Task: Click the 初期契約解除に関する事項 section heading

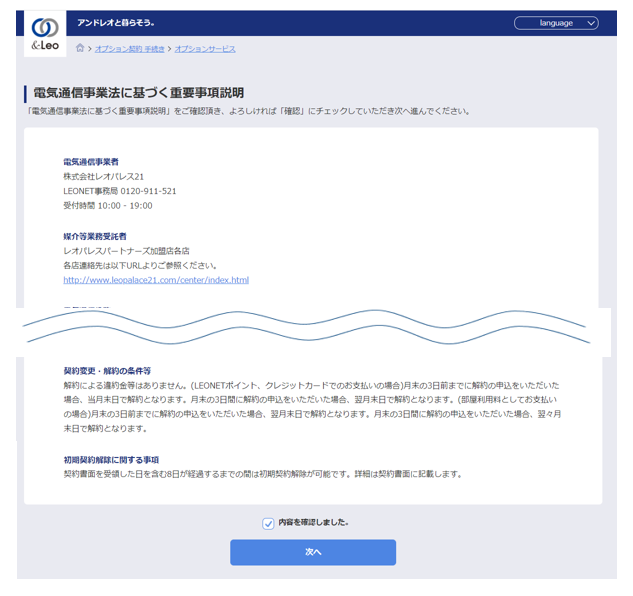Action: point(111,459)
